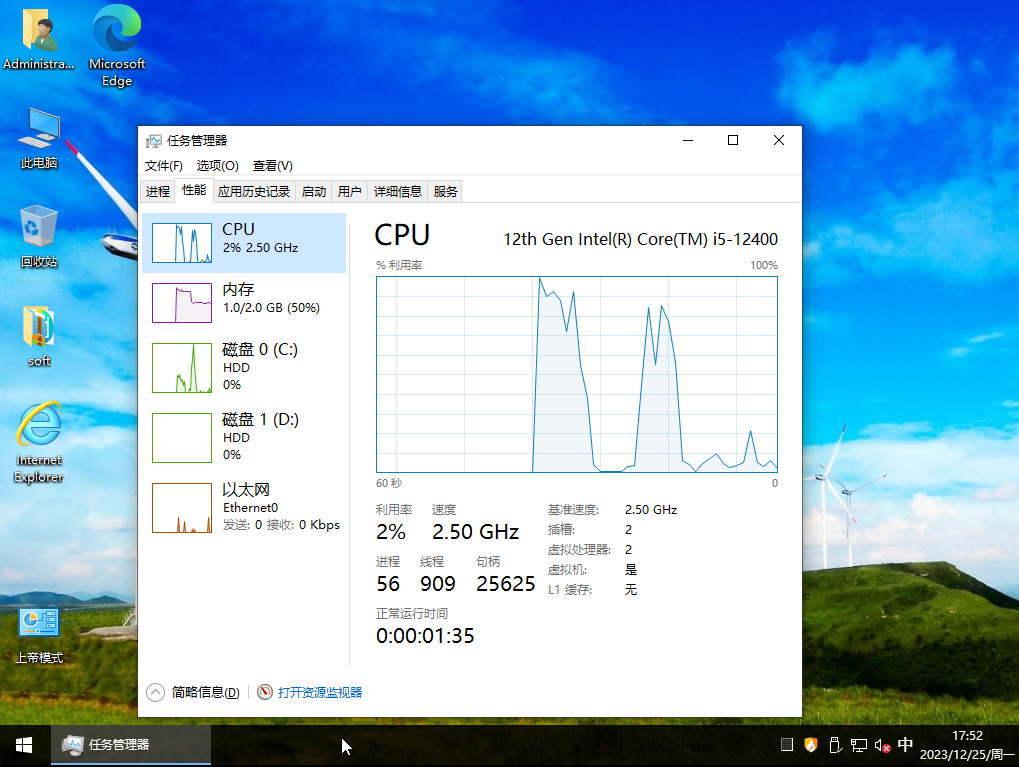
Task: Switch to the 详细信息 tab
Action: pos(398,192)
